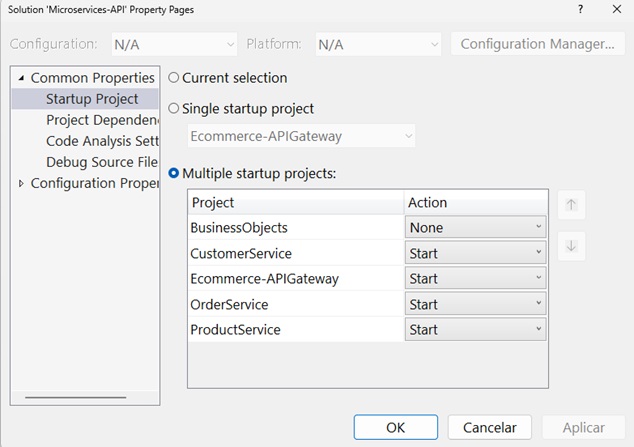Open Action dropdown for Ecommerce-APIGateway
This screenshot has width=634, height=447.
coord(475,278)
